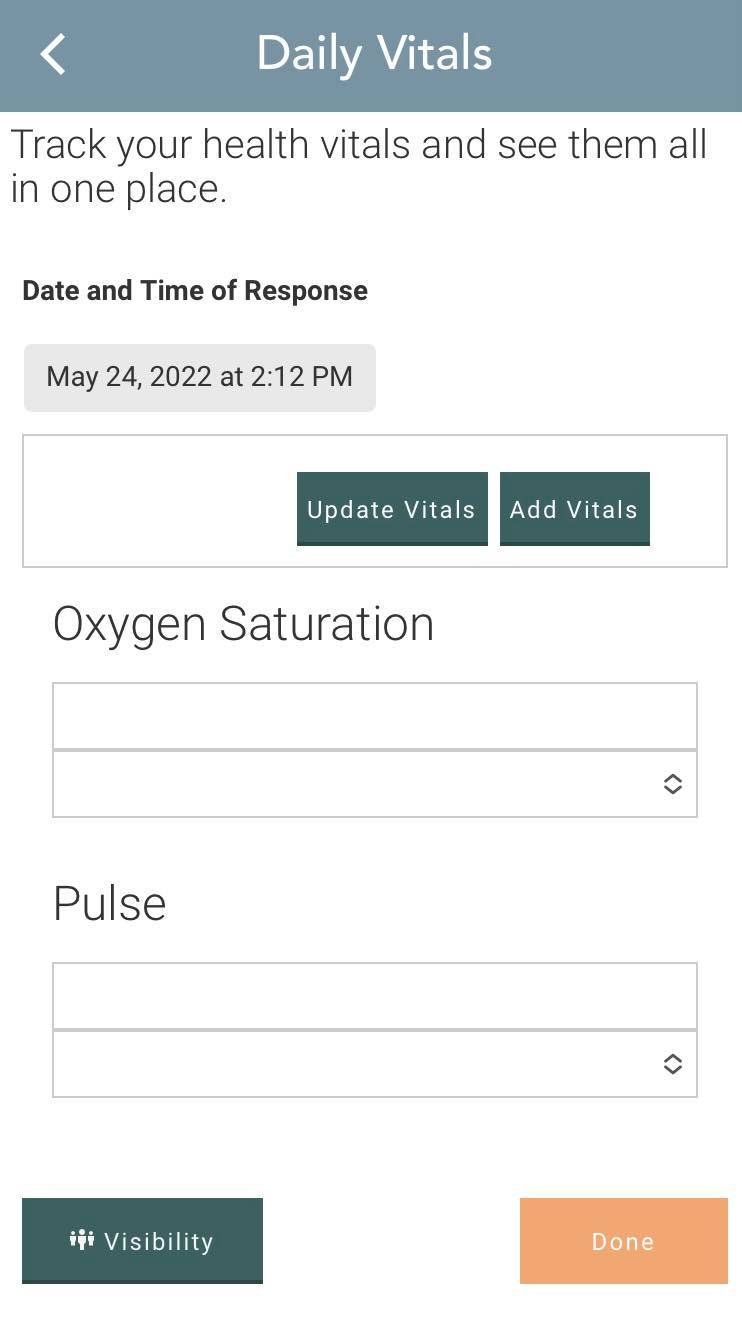Click the empty area inside the vitals action box

(x=150, y=500)
